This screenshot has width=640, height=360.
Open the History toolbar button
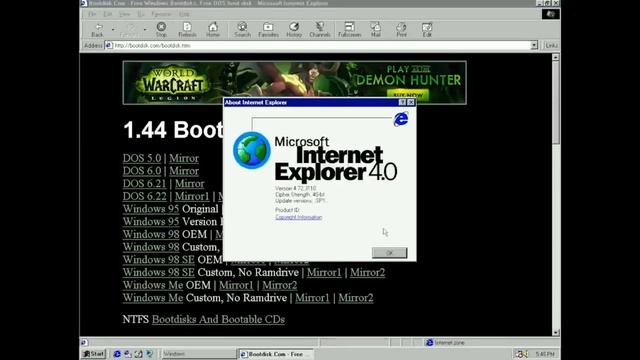[x=294, y=29]
